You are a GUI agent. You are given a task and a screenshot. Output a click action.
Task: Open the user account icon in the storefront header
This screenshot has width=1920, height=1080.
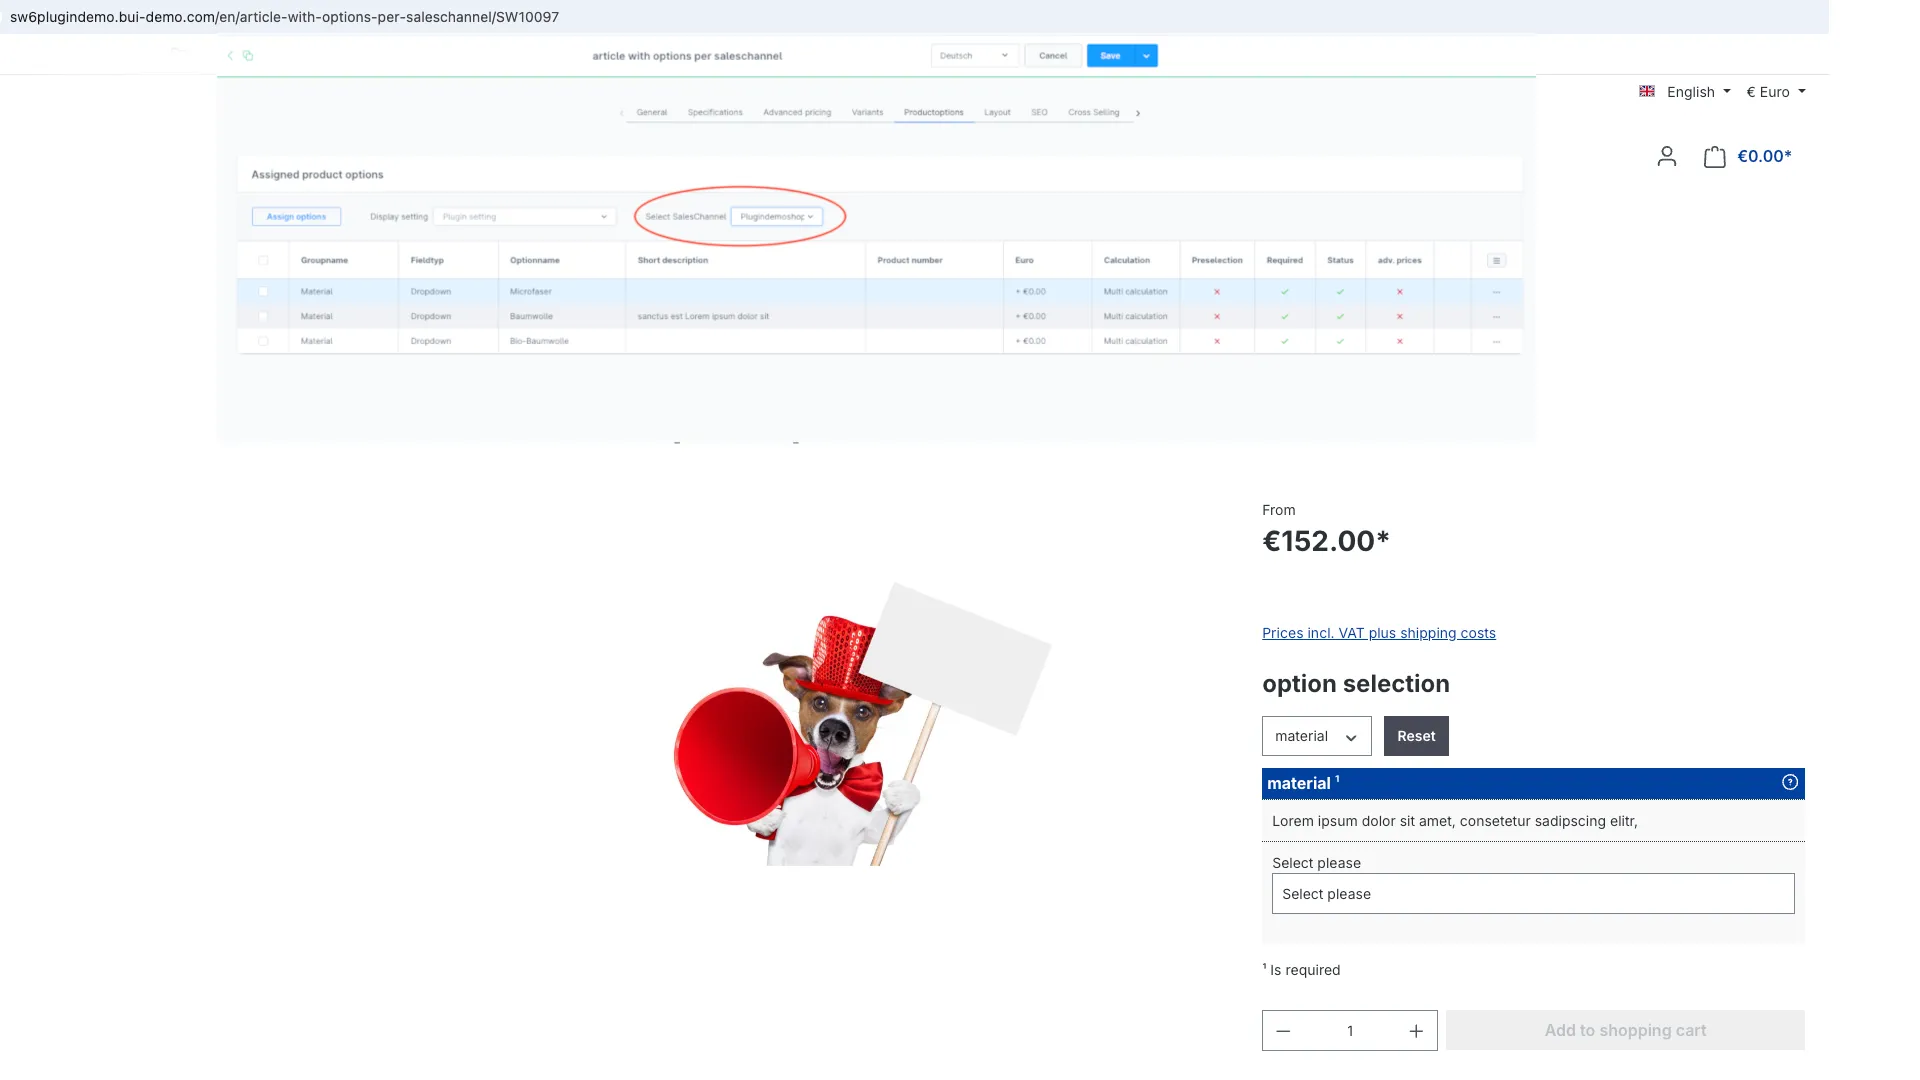[1666, 156]
